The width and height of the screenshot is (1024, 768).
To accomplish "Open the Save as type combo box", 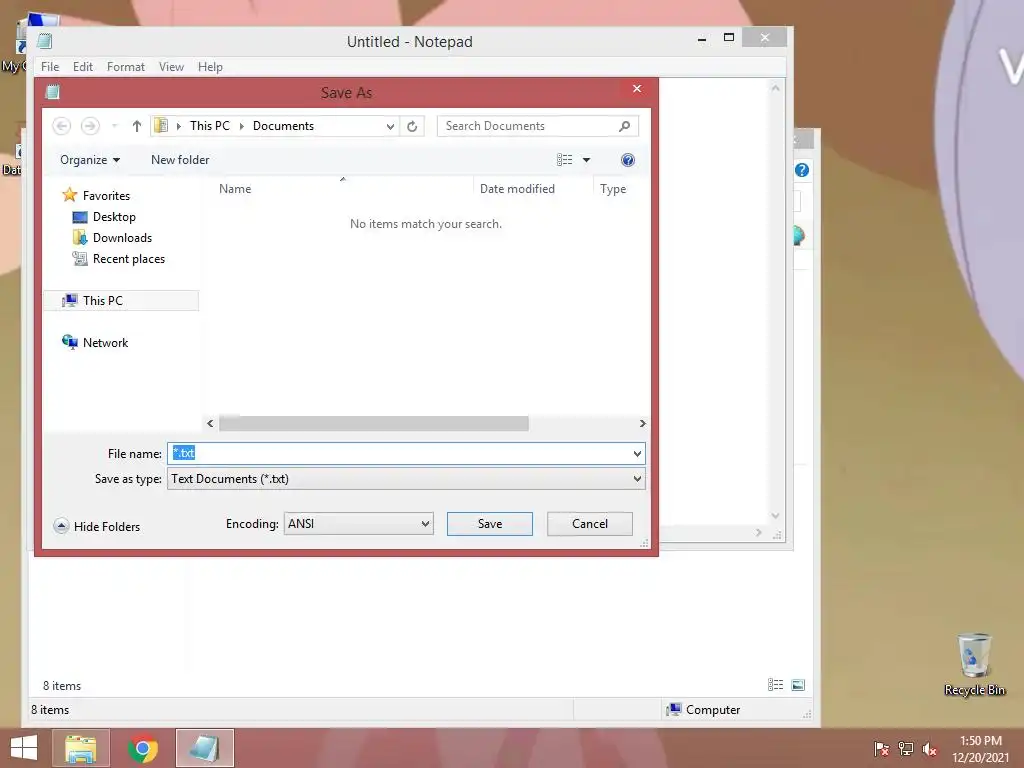I will click(406, 479).
